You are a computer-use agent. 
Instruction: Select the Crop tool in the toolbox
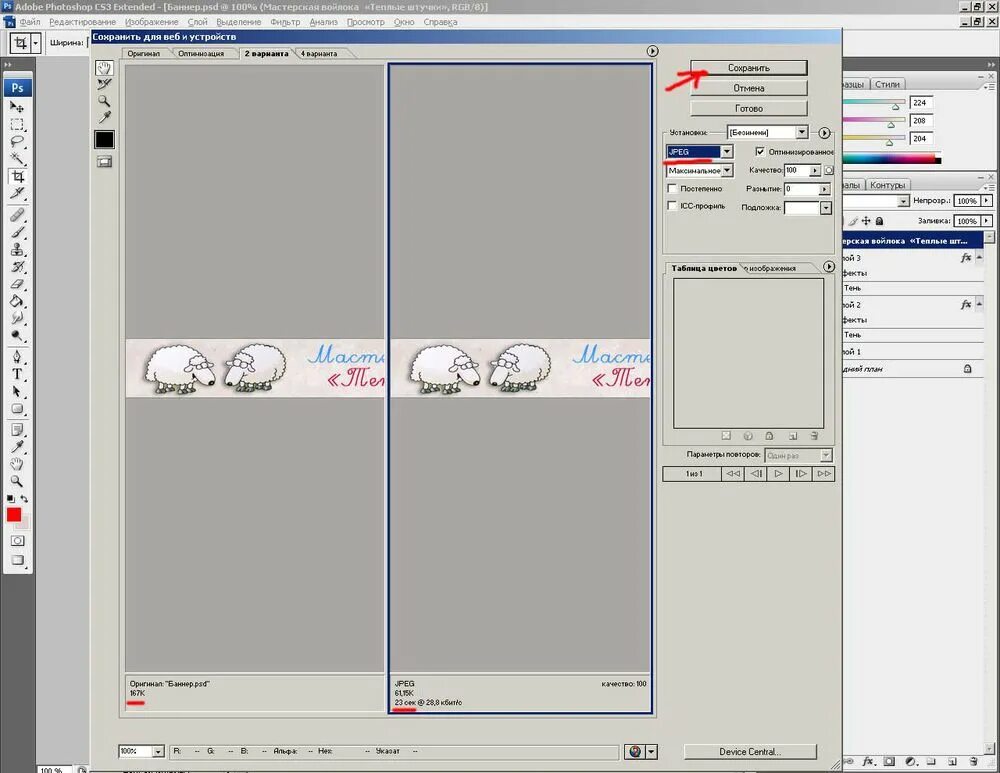(x=17, y=177)
